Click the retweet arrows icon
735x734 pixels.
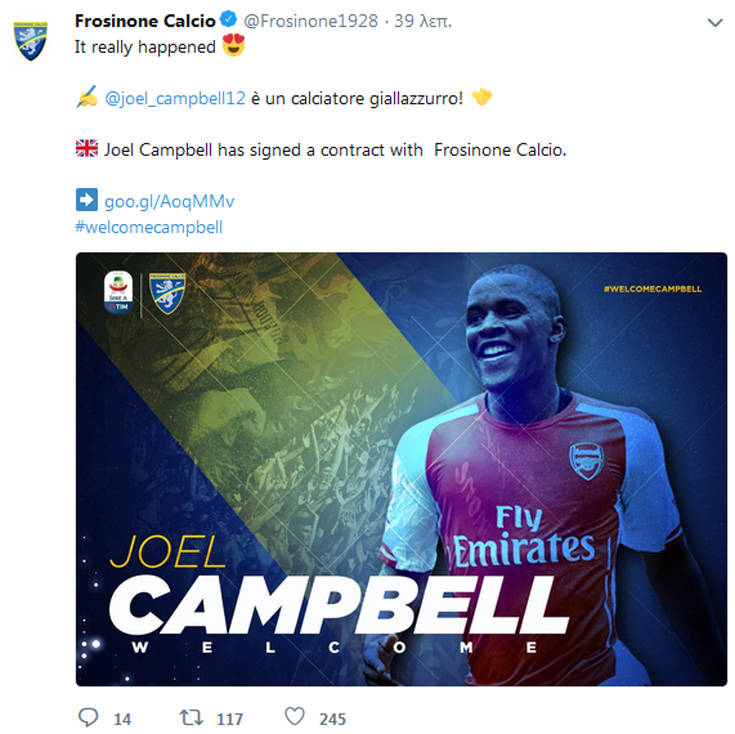(191, 717)
